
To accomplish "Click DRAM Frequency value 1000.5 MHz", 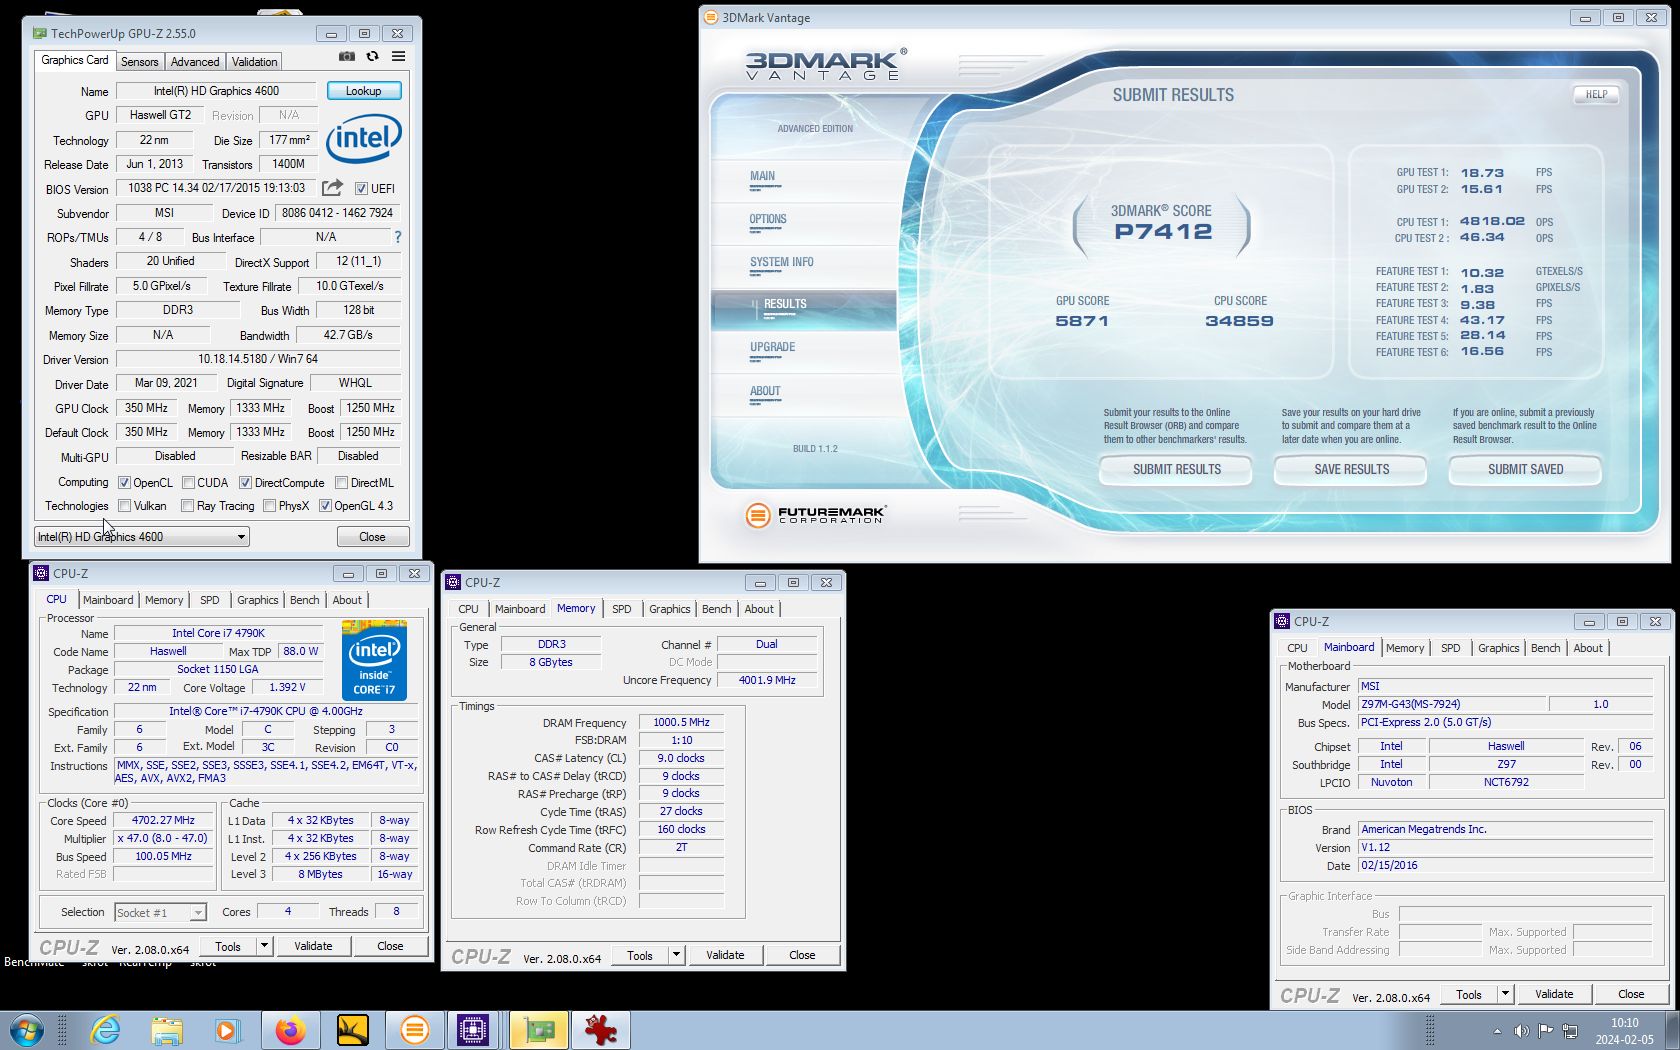I will click(681, 722).
